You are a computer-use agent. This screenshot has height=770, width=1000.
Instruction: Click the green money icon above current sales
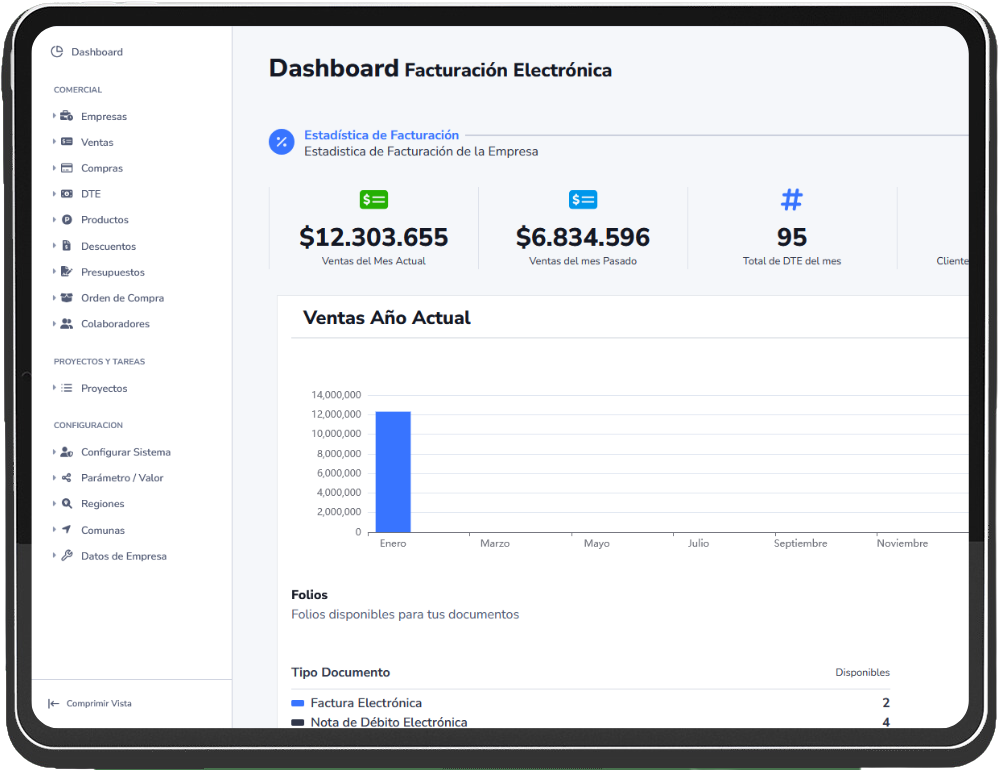374,200
